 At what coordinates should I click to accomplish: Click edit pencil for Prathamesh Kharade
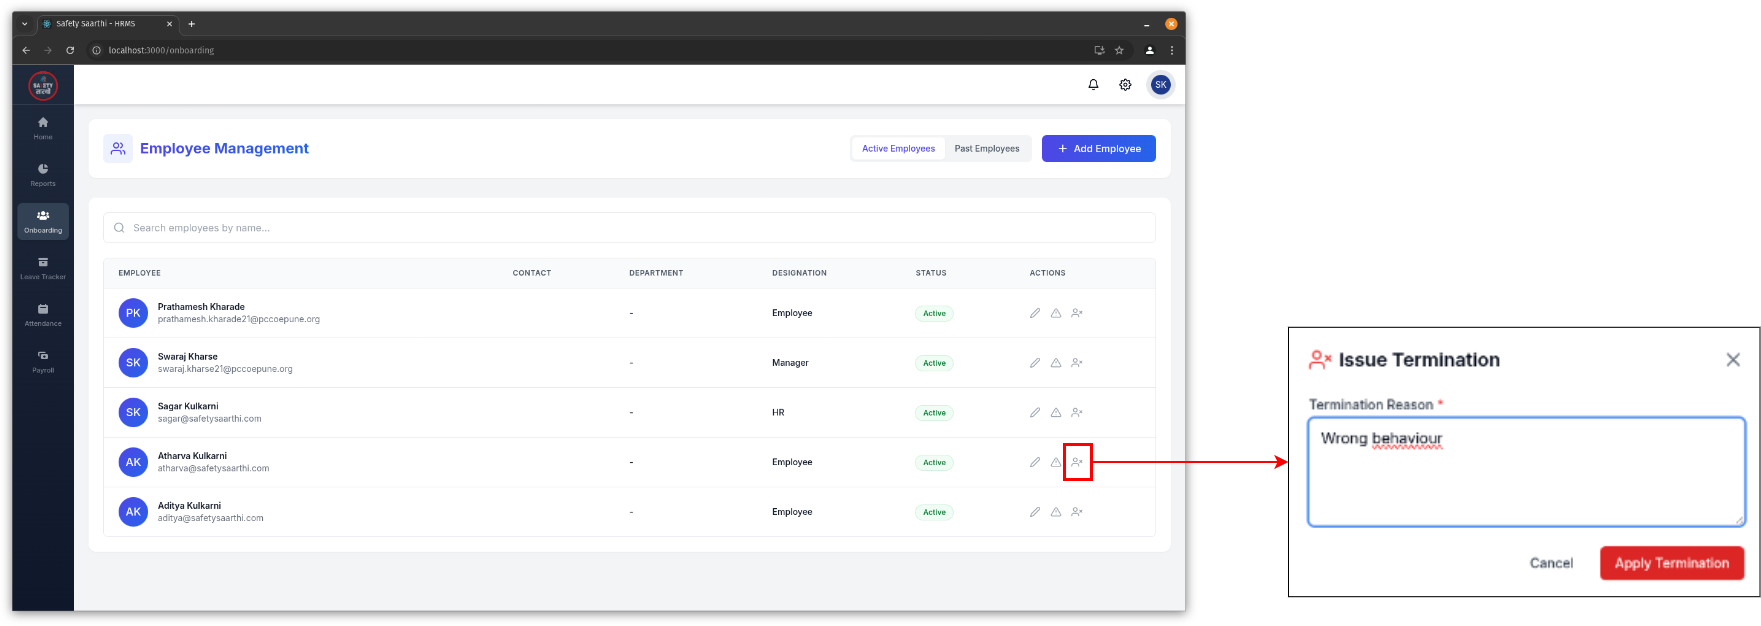[x=1035, y=313]
